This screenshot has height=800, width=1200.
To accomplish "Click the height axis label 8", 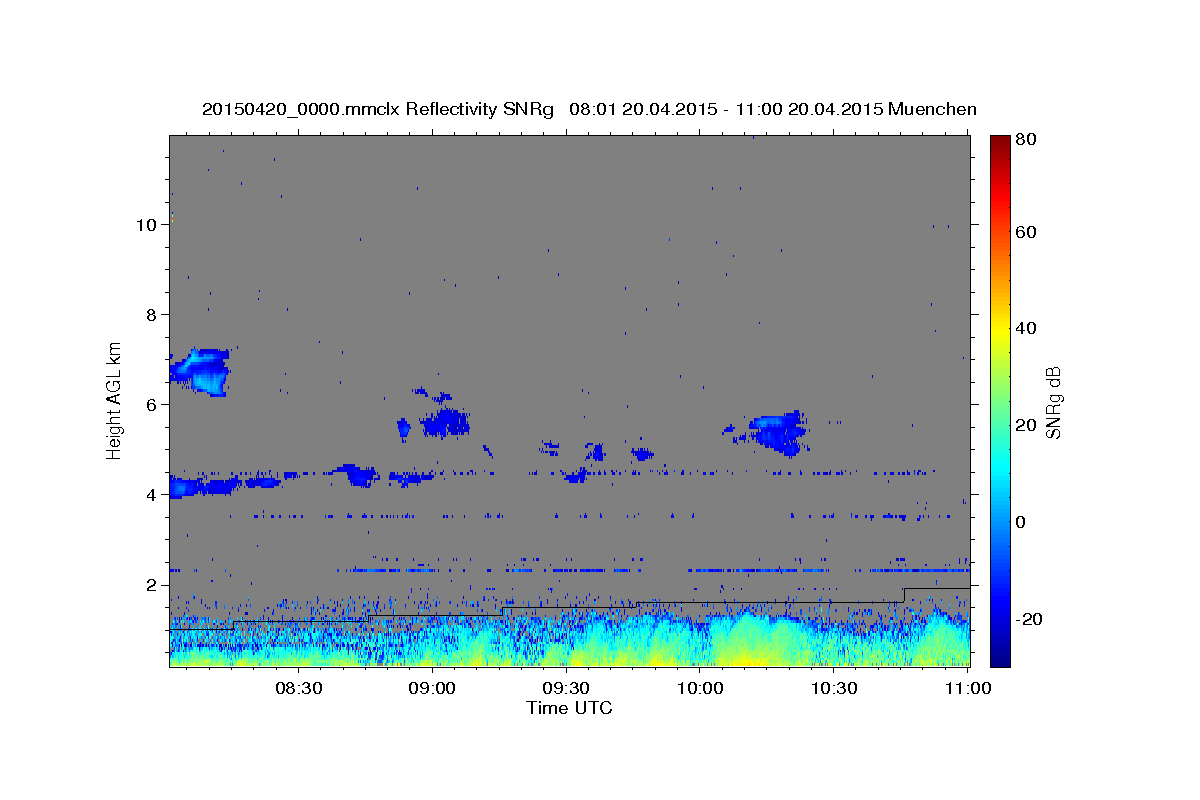I will [x=153, y=314].
